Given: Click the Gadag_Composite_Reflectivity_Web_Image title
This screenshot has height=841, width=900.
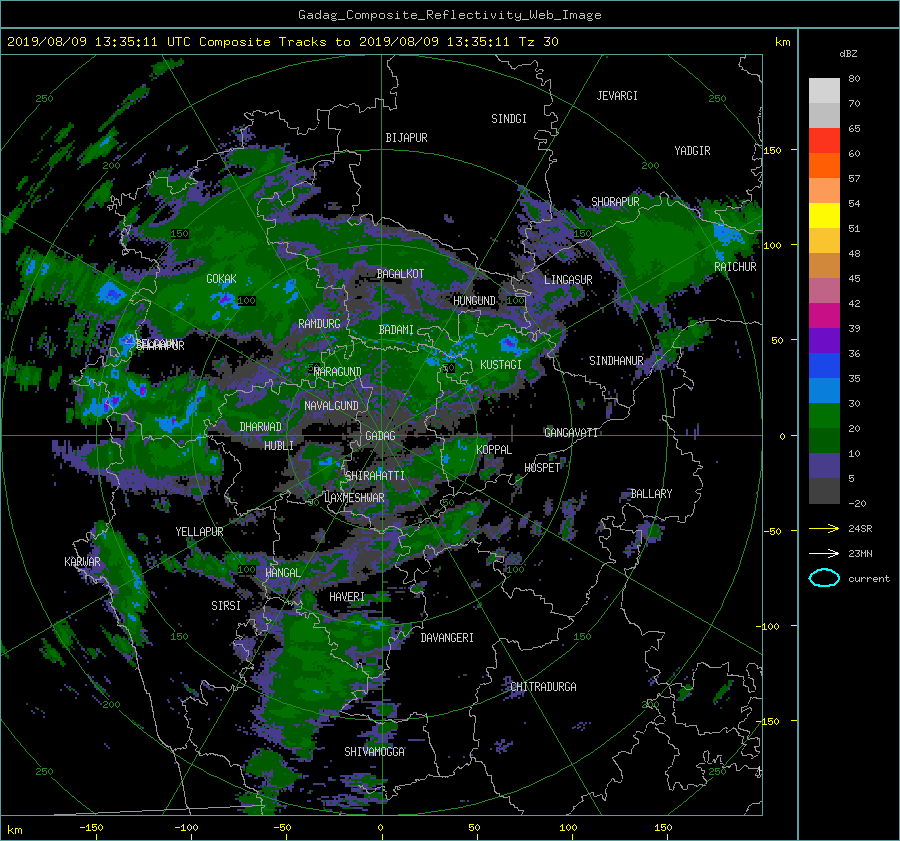Looking at the screenshot, I should [x=449, y=15].
